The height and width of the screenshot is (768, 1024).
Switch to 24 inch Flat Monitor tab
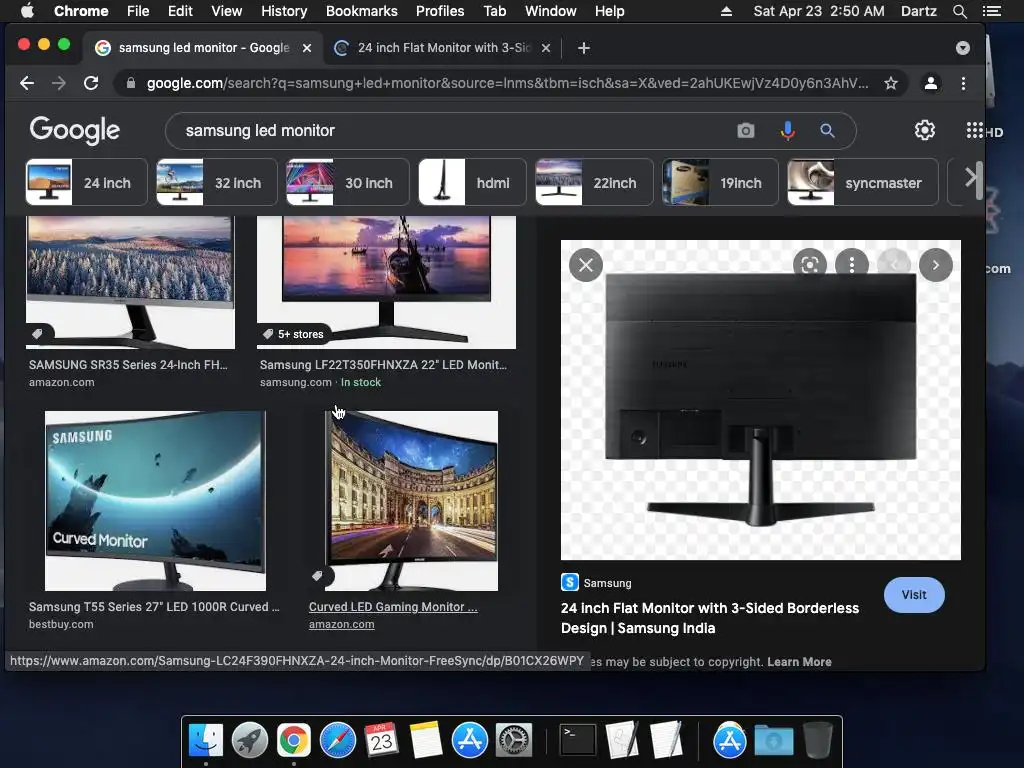444,48
